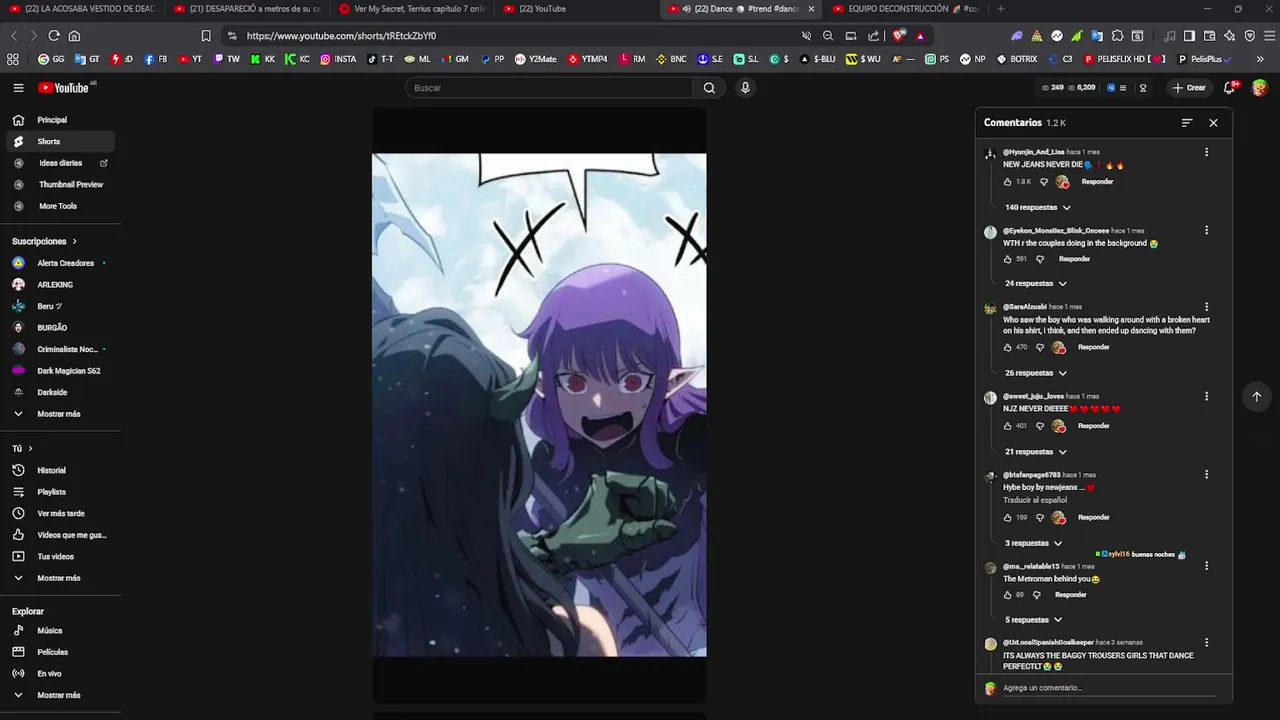Click the Buscar search field
1280x720 pixels.
[549, 88]
